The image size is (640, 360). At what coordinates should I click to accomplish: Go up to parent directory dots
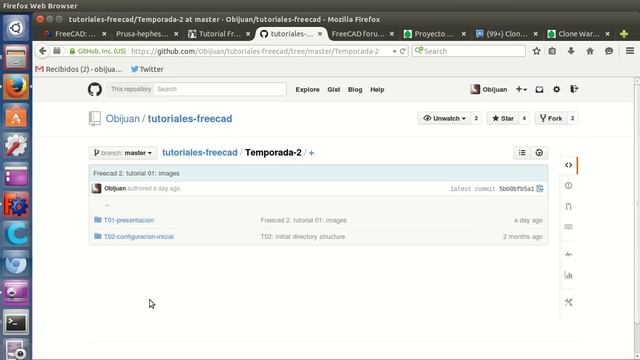click(107, 204)
